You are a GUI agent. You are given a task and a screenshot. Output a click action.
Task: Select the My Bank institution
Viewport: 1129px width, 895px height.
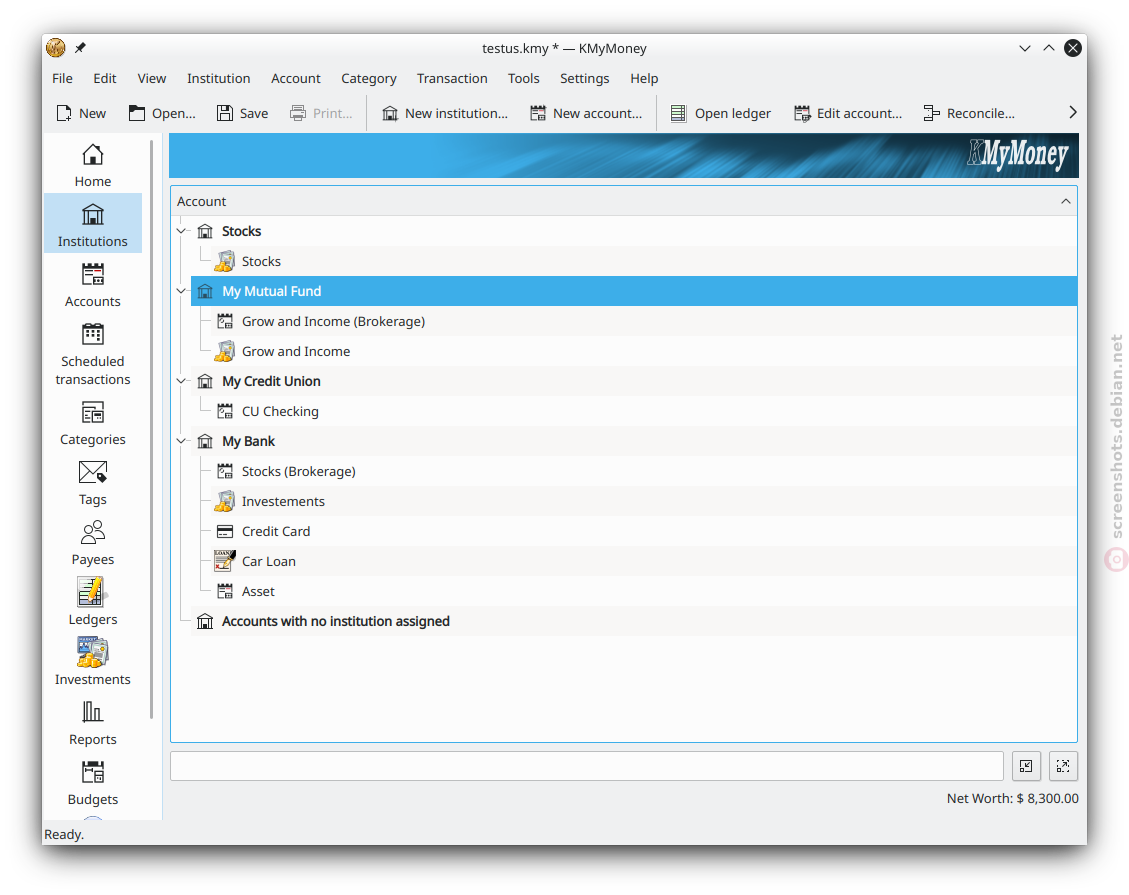click(634, 441)
